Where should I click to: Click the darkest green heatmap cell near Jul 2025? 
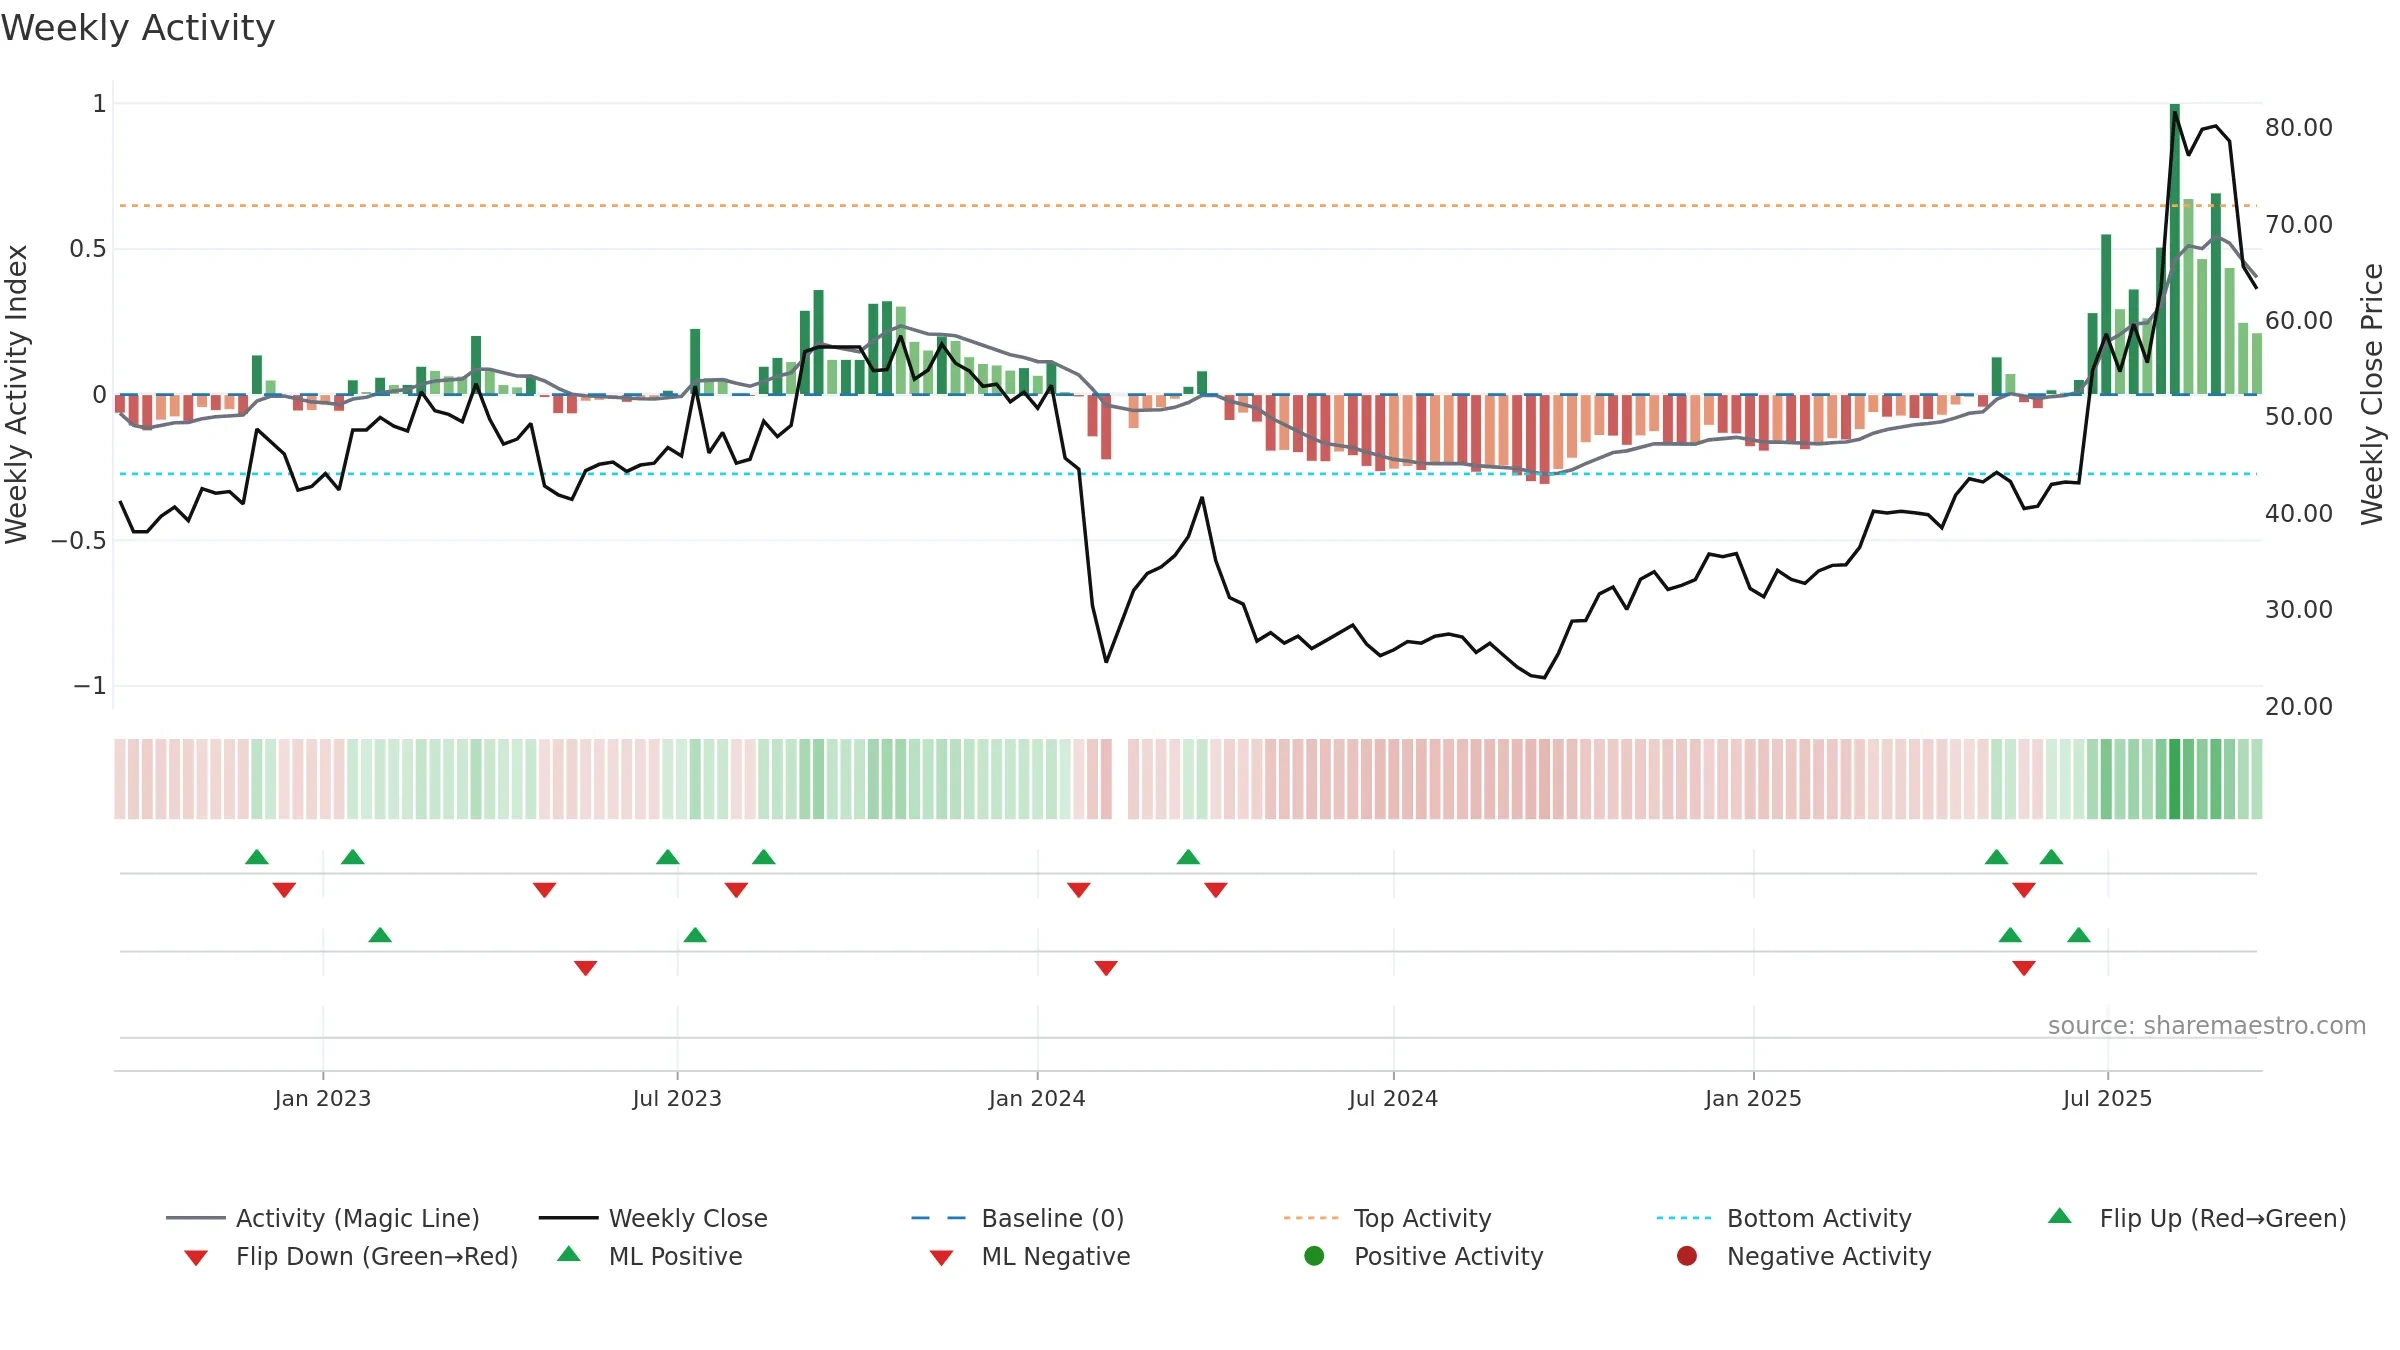point(2174,779)
